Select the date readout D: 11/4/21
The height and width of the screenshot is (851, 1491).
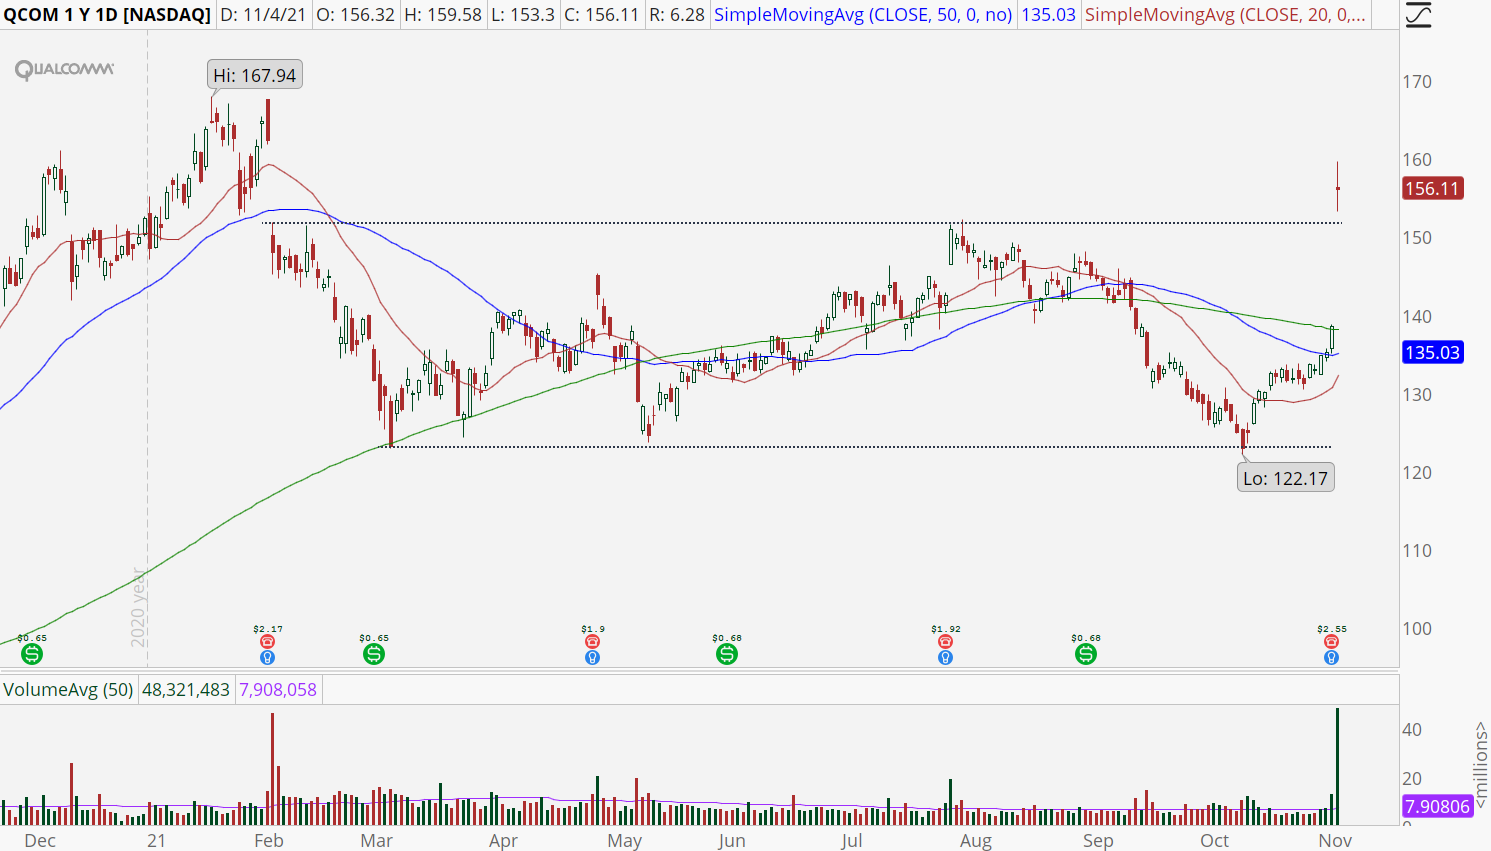click(263, 15)
